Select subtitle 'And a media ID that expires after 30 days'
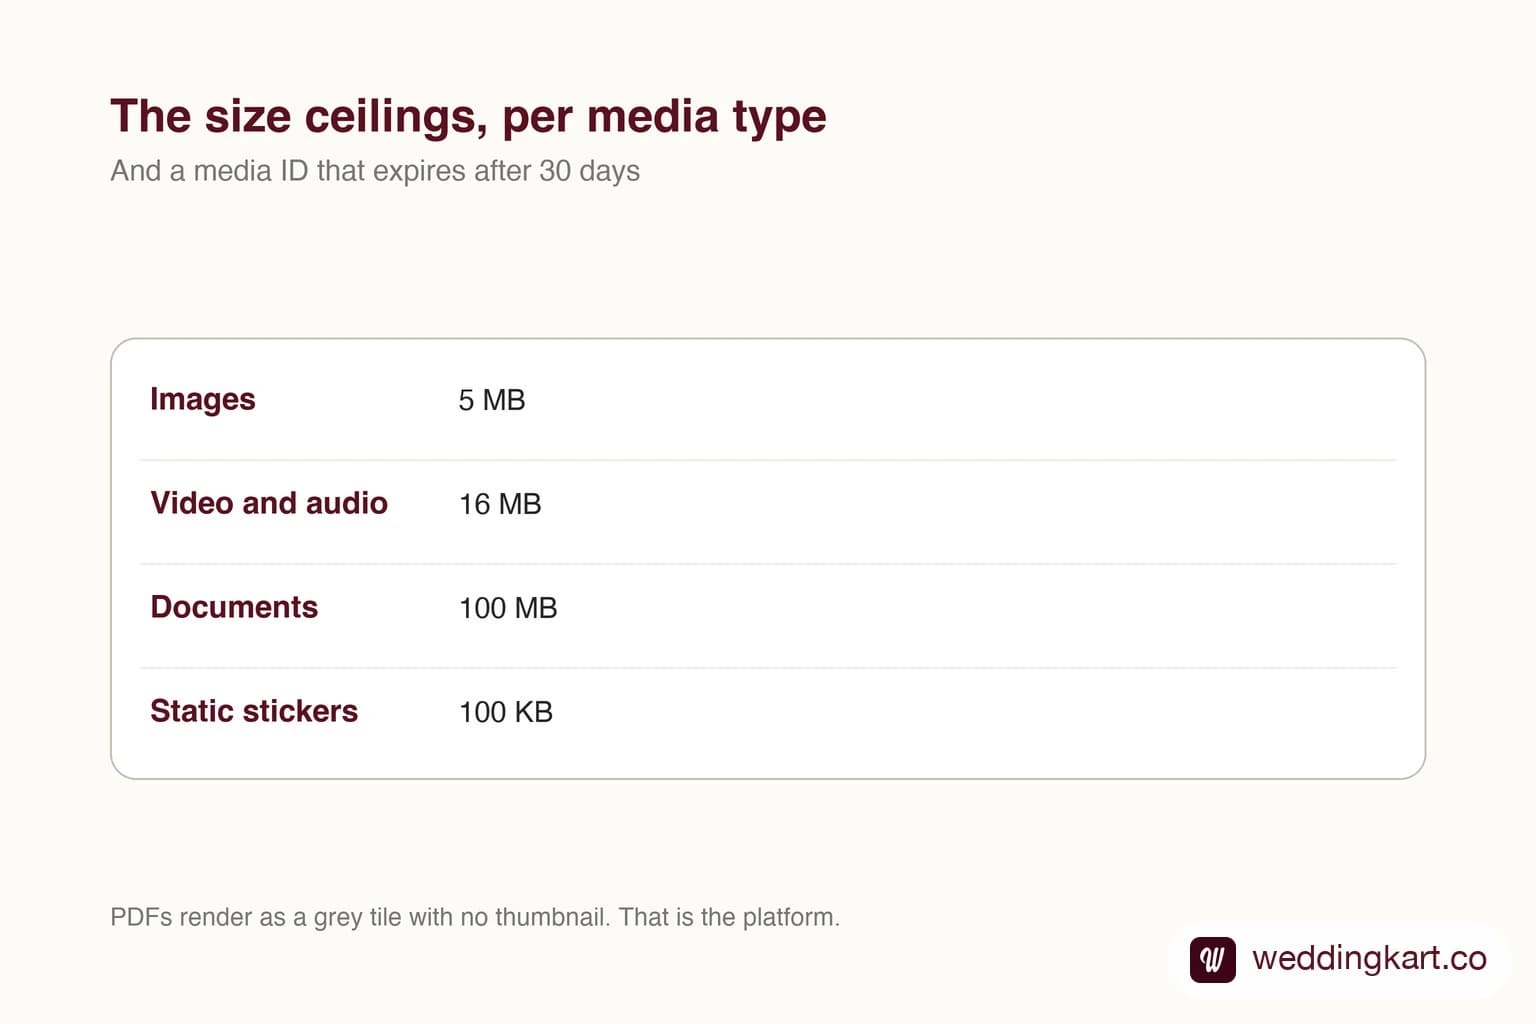The width and height of the screenshot is (1536, 1024). click(375, 171)
